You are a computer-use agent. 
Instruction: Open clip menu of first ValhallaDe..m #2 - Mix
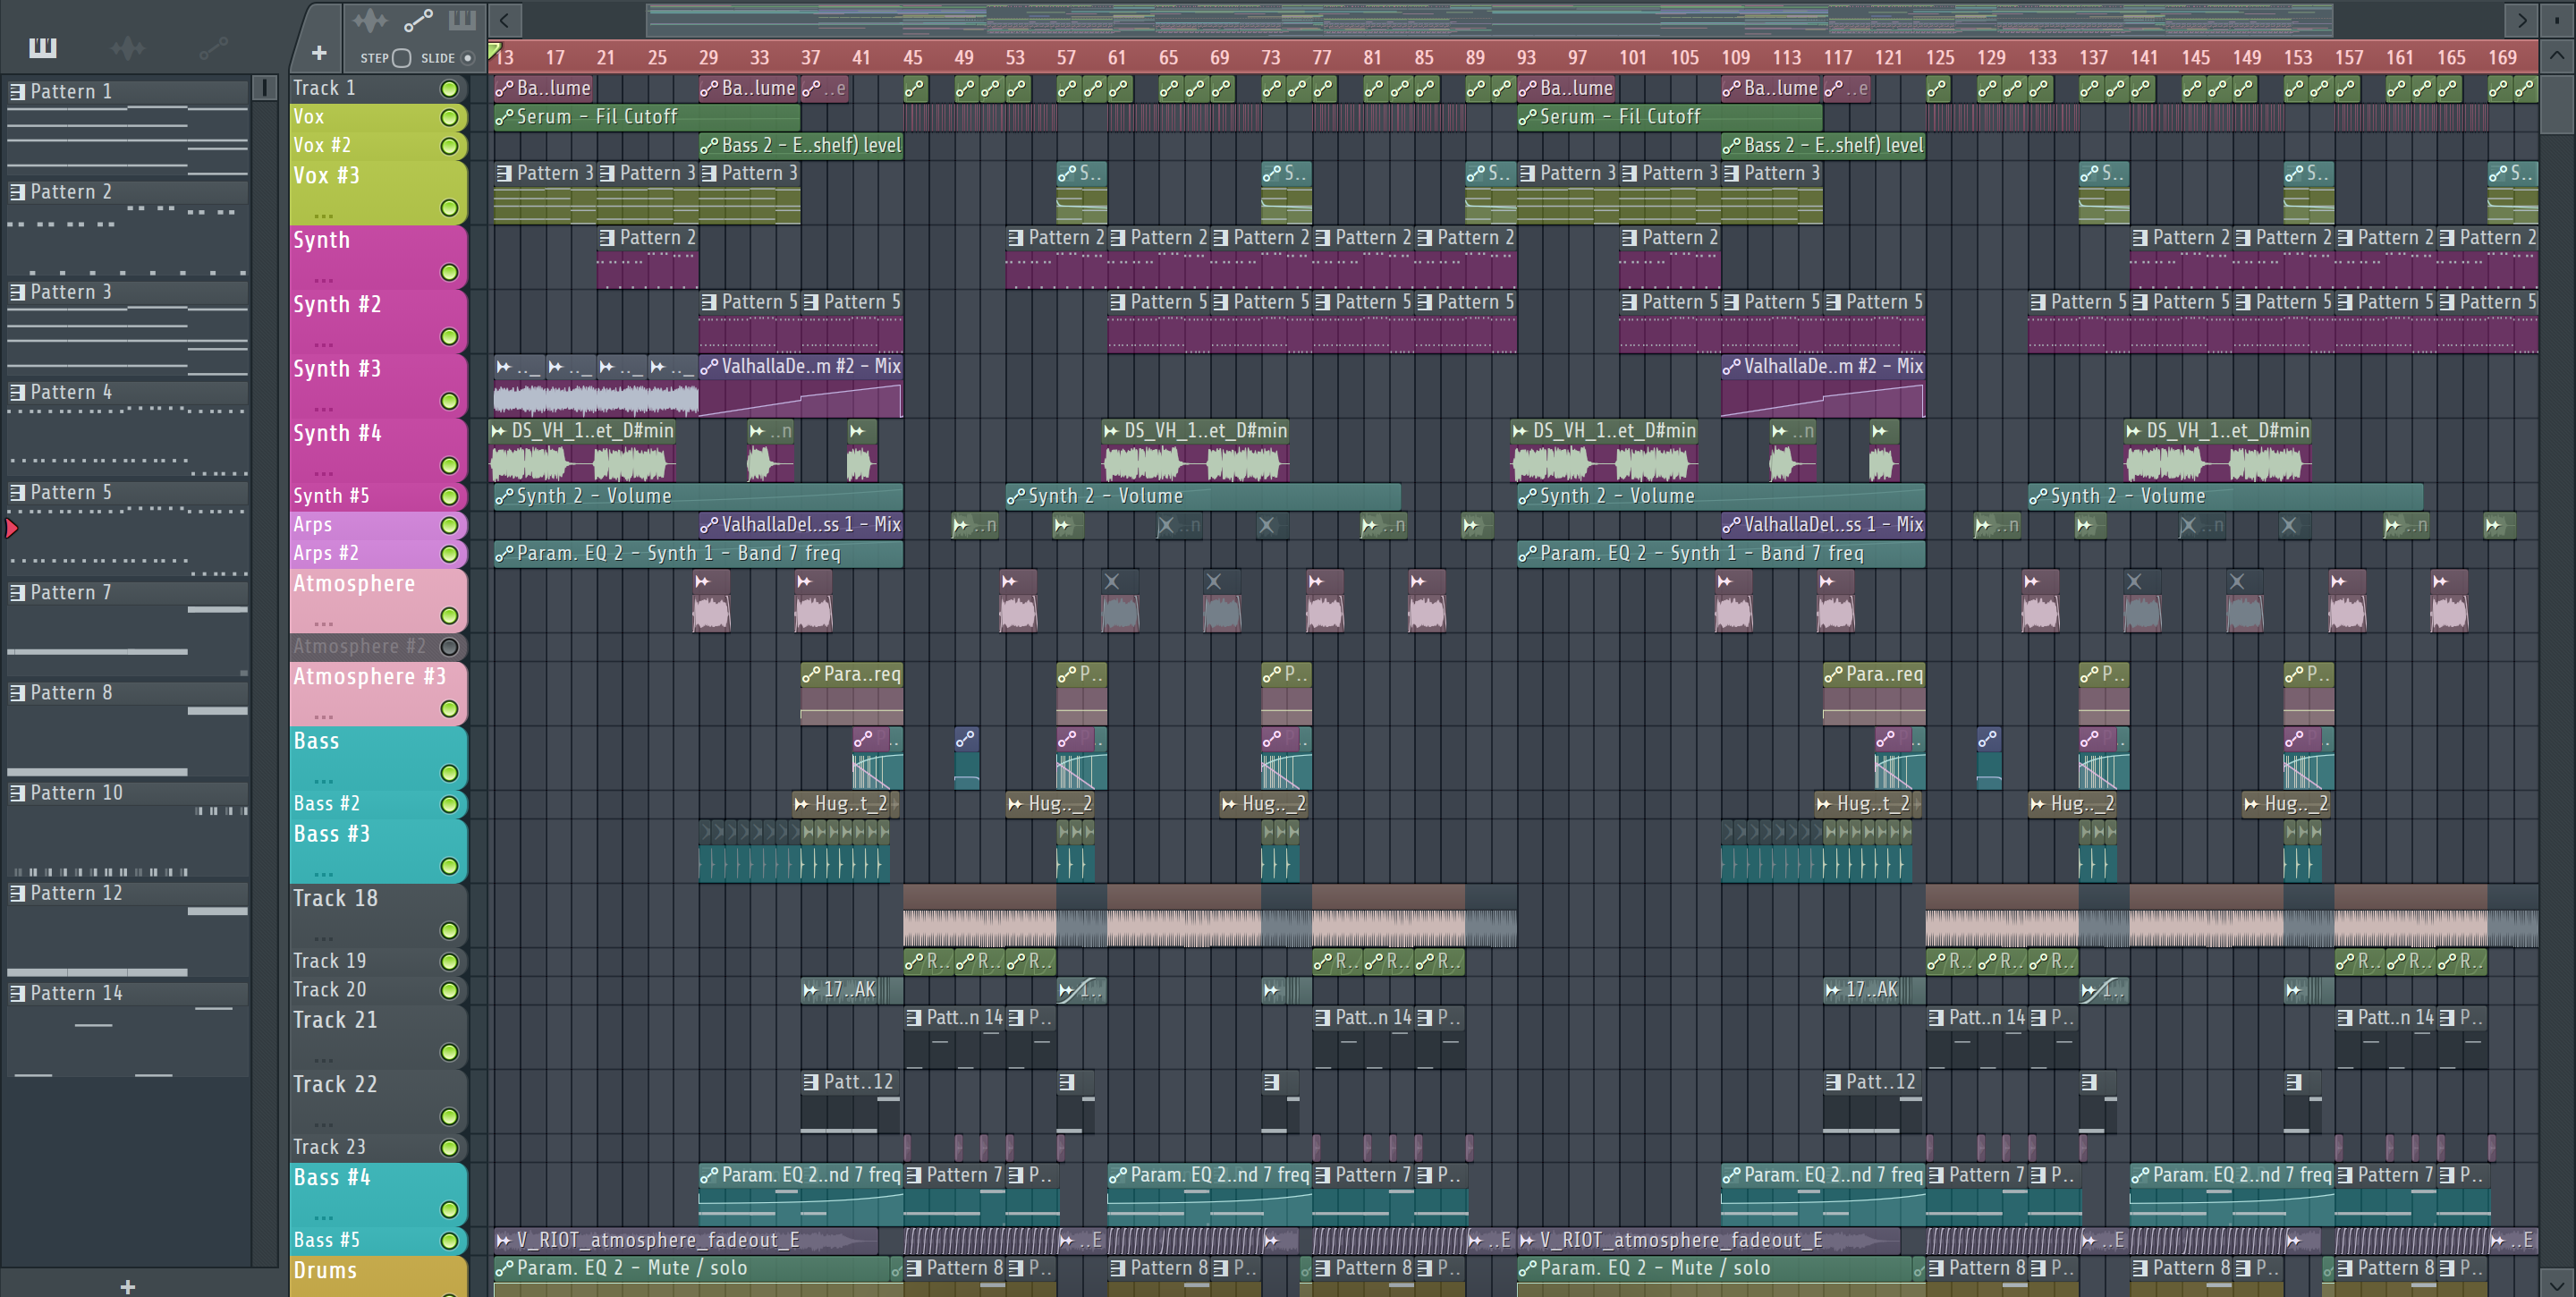click(709, 367)
